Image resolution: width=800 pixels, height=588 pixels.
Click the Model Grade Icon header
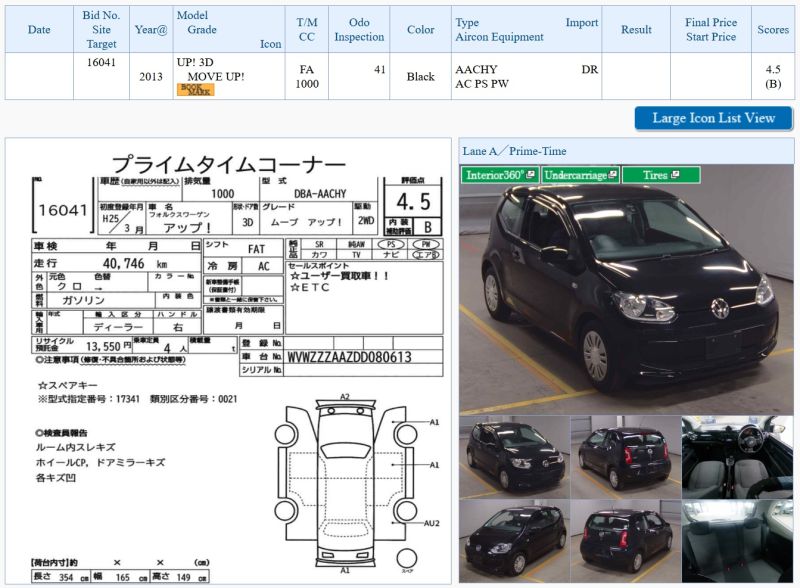click(x=229, y=30)
